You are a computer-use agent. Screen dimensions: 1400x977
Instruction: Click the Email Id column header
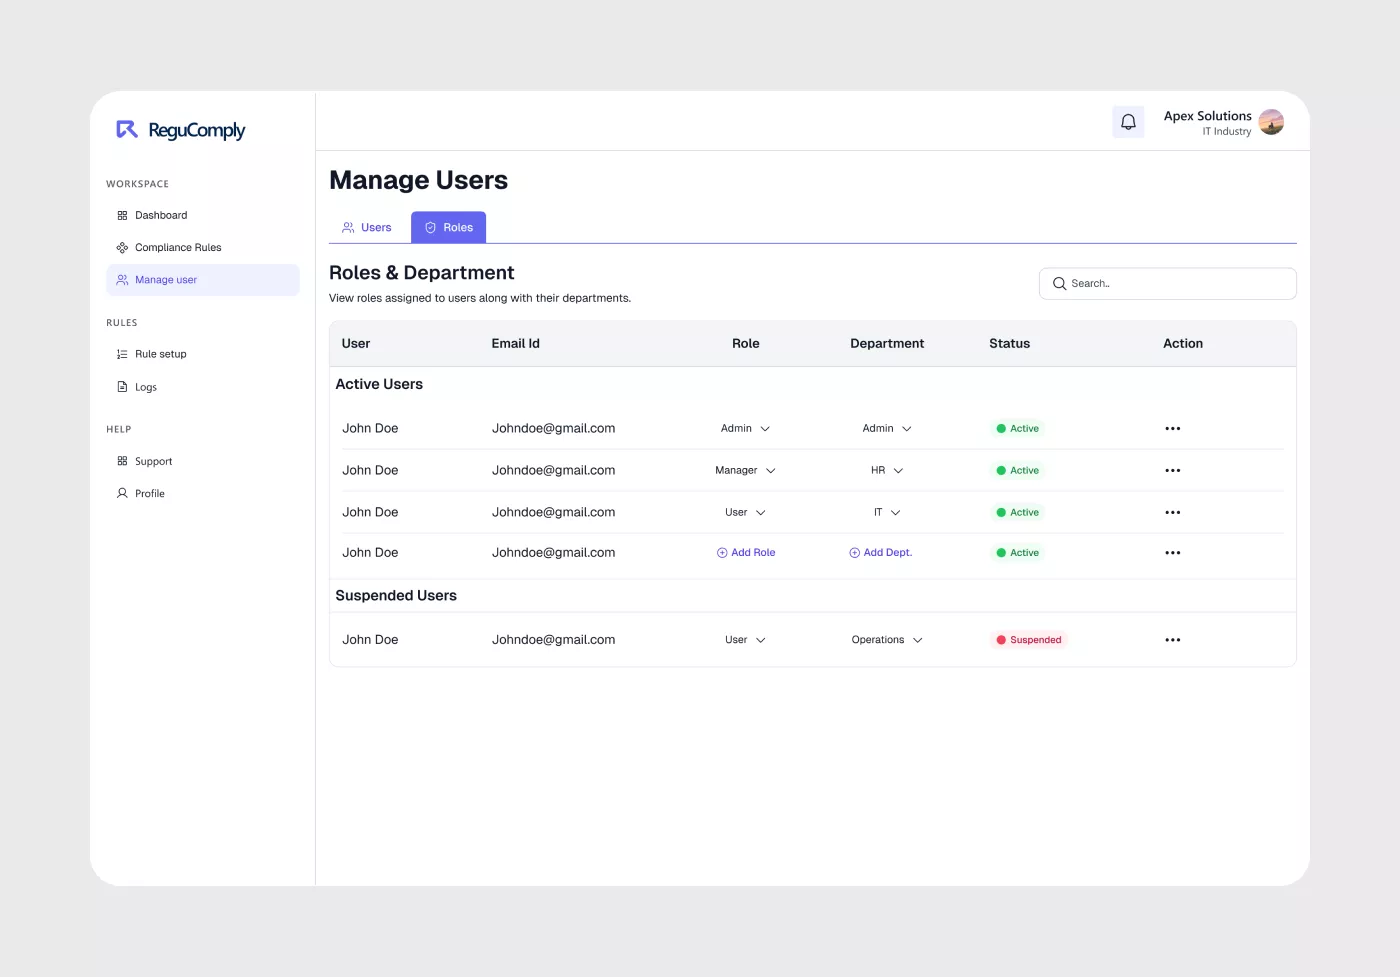[516, 343]
